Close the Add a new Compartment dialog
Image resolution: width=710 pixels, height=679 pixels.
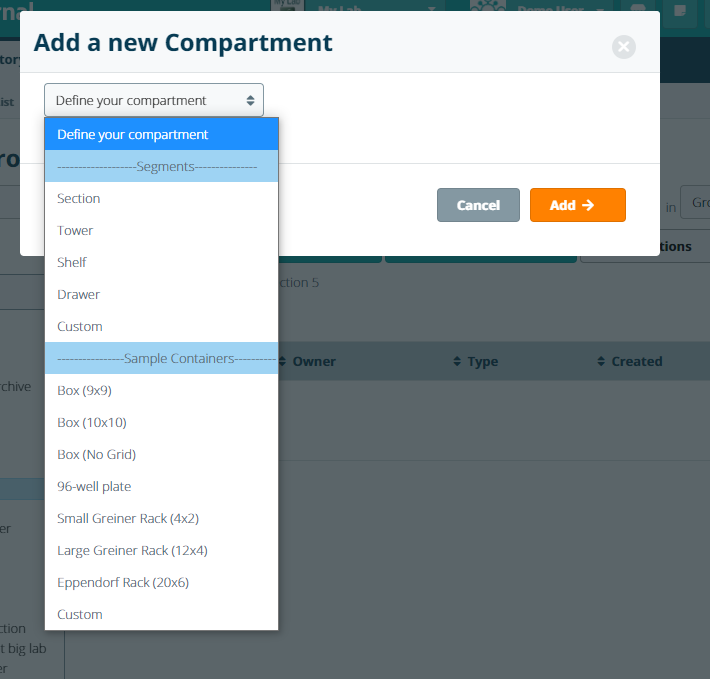click(x=623, y=47)
